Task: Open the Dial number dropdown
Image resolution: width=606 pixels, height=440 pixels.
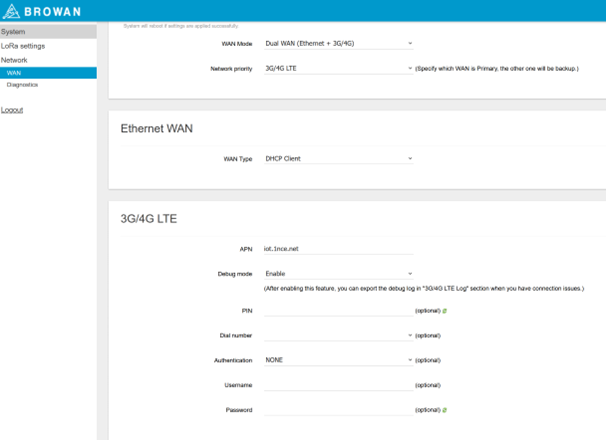Action: tap(339, 336)
